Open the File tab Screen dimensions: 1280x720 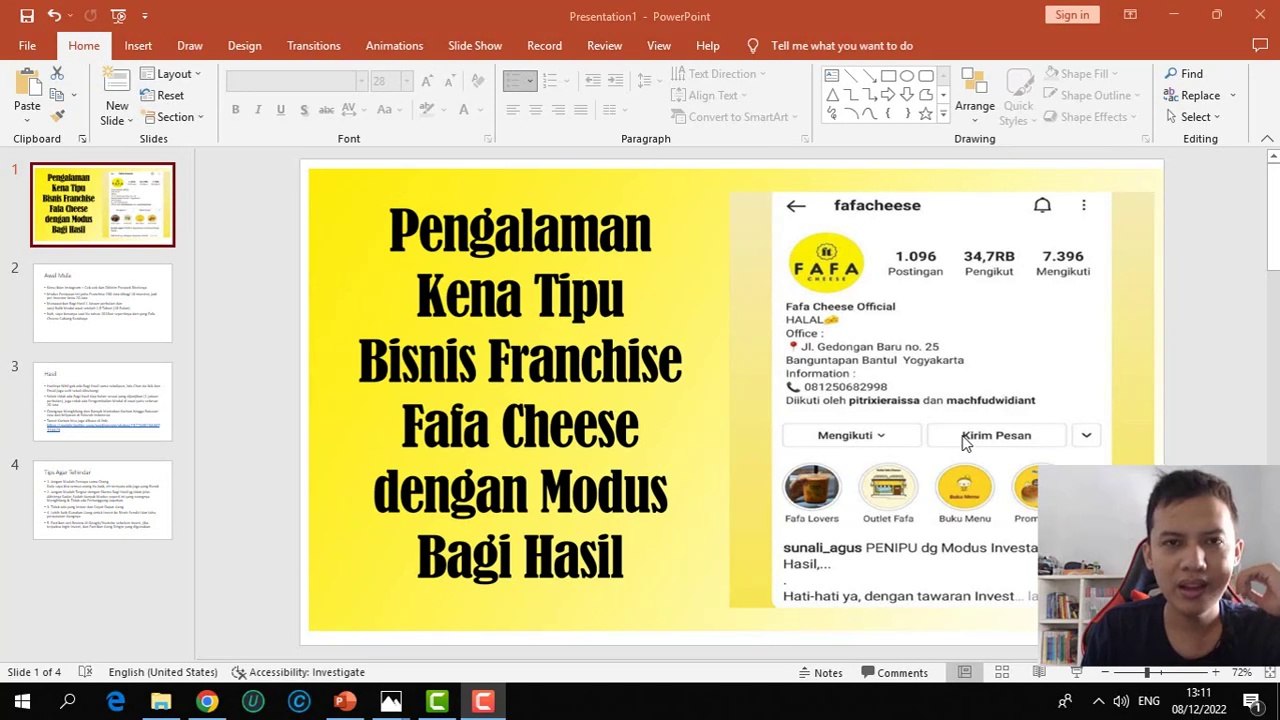tap(27, 45)
